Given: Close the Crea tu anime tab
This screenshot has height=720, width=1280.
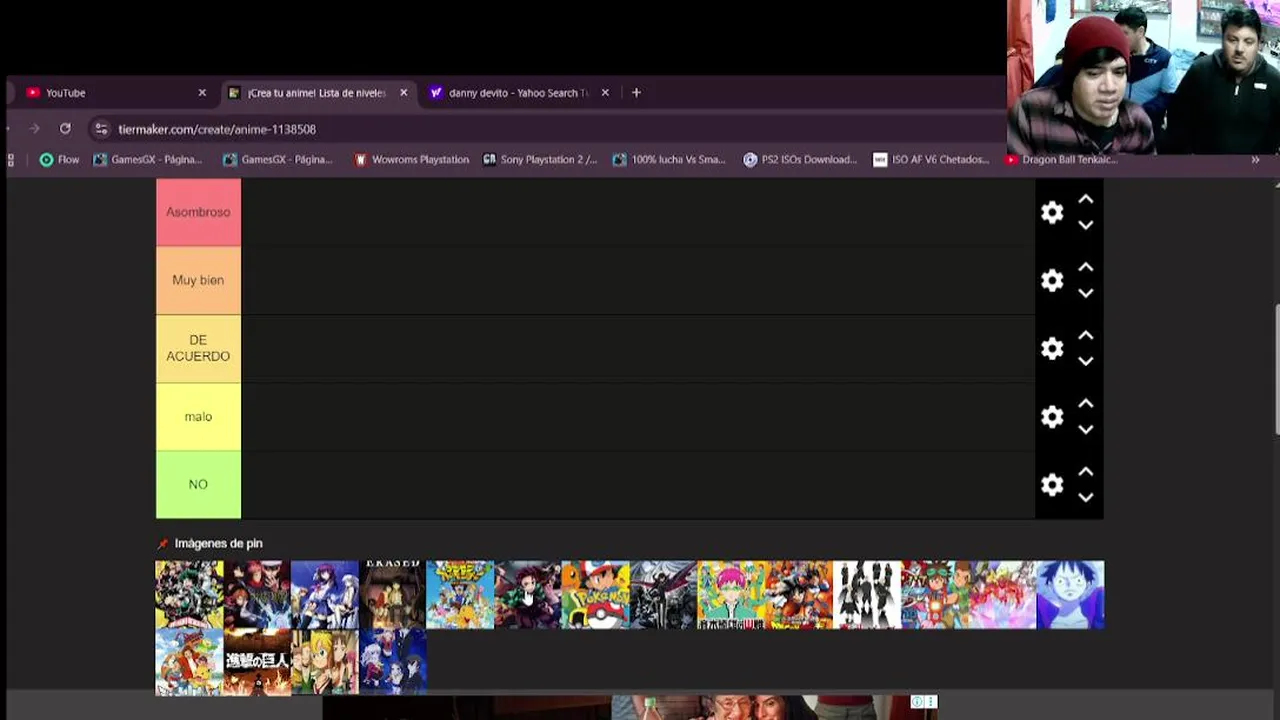Looking at the screenshot, I should (404, 92).
